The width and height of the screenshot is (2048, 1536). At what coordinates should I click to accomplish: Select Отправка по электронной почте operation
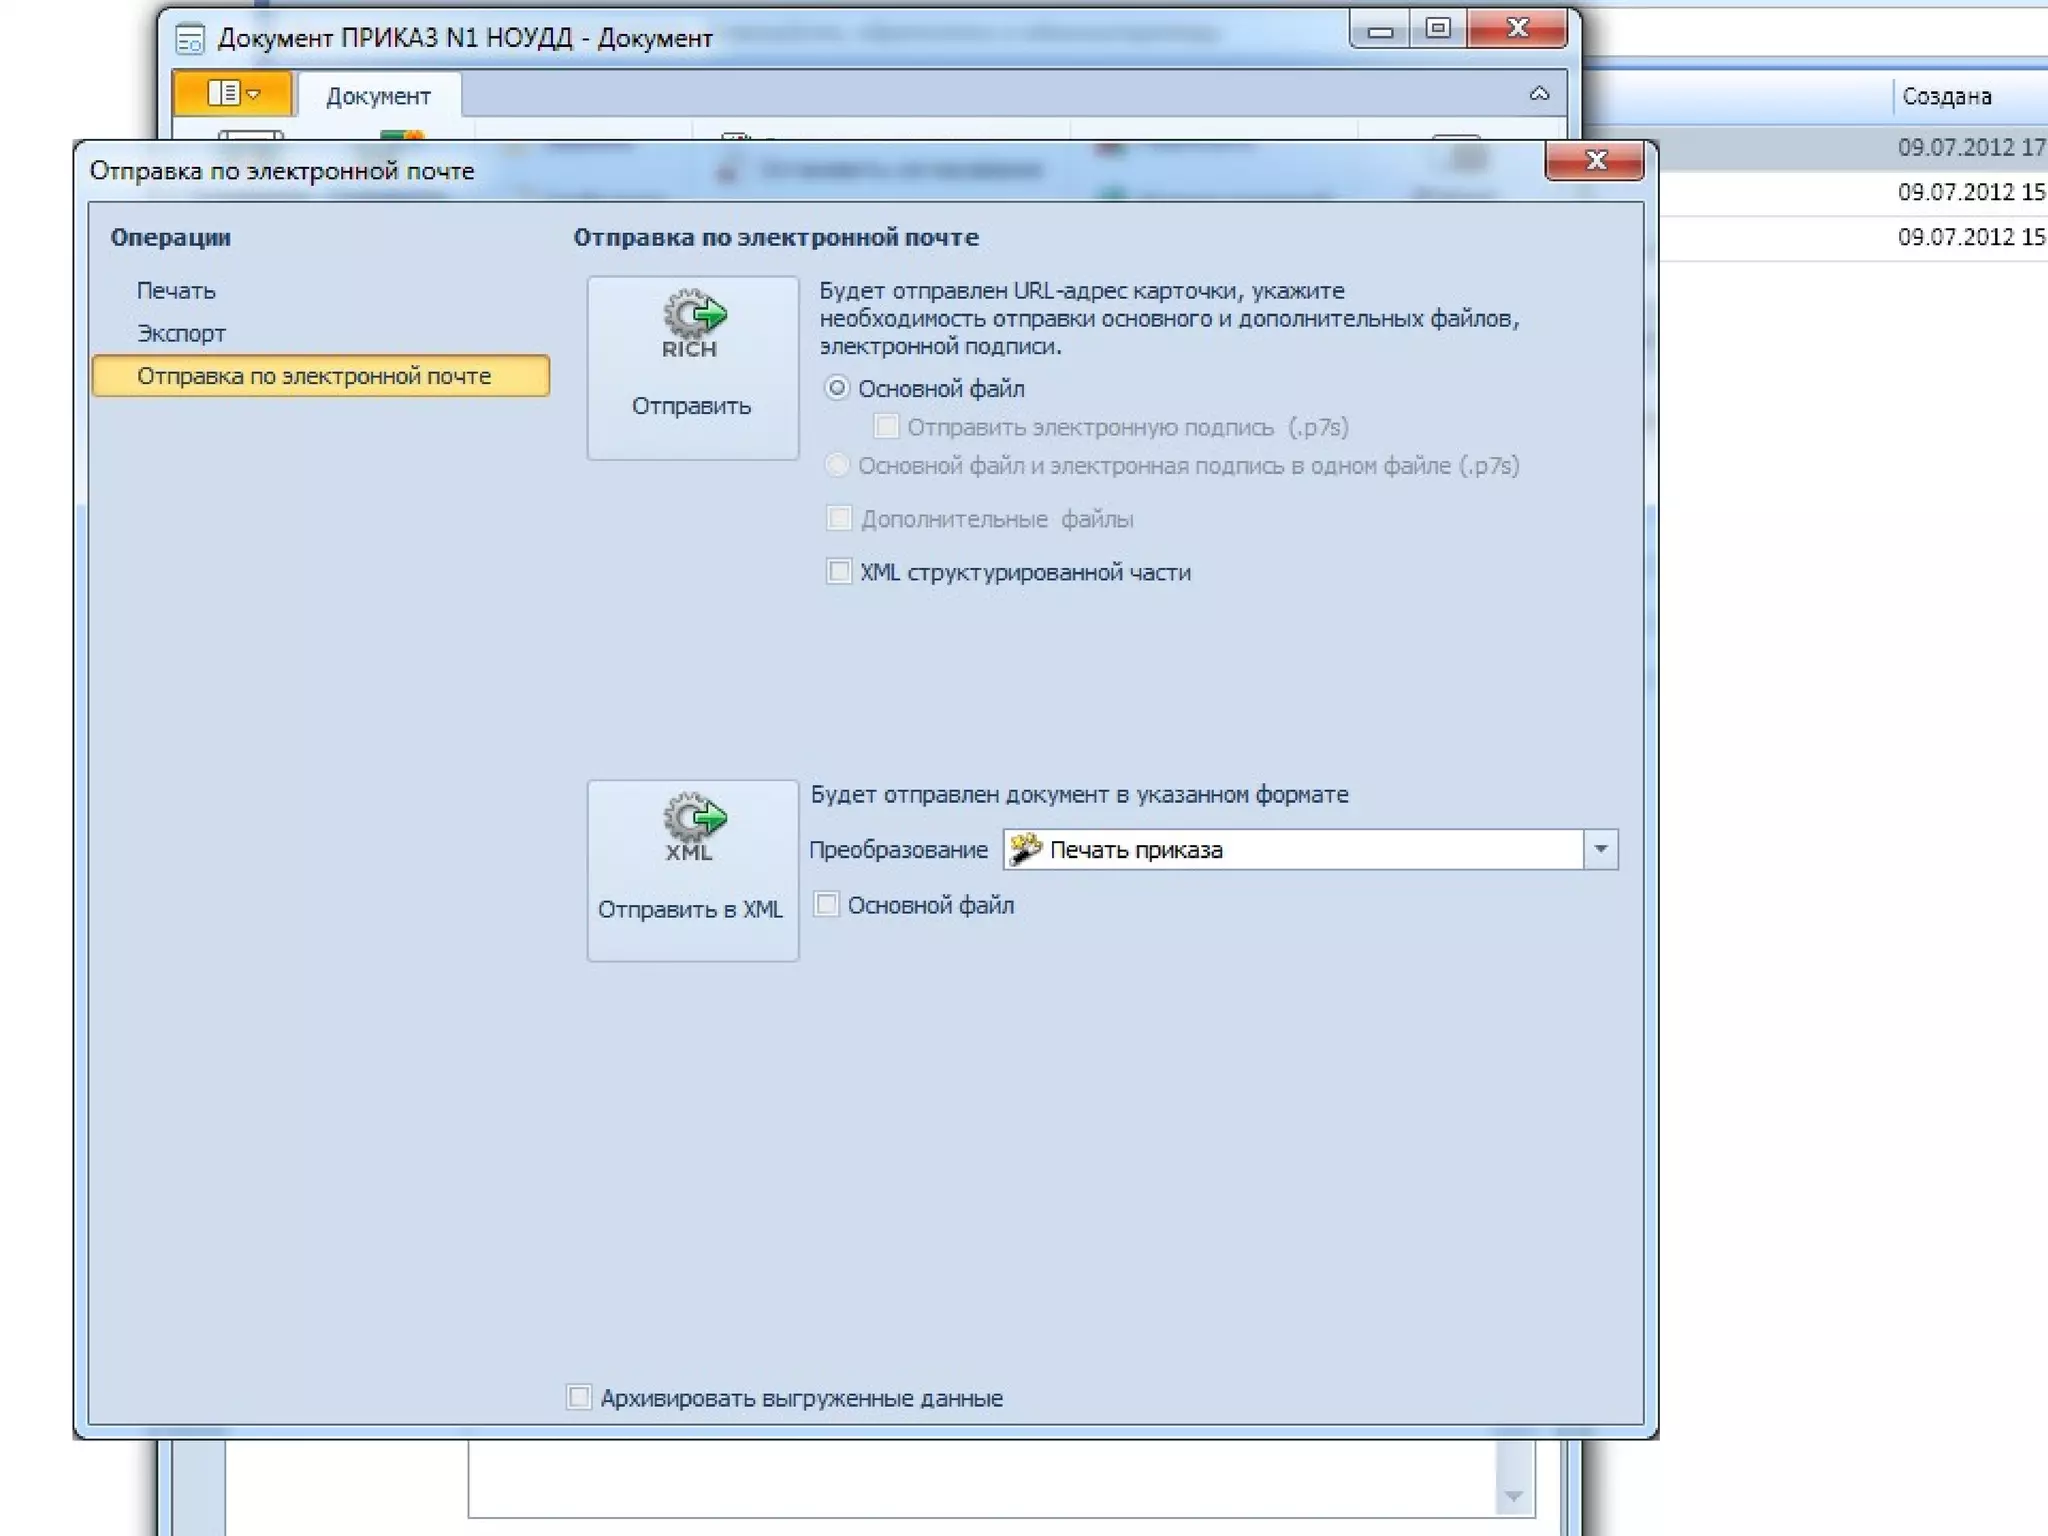(x=314, y=377)
